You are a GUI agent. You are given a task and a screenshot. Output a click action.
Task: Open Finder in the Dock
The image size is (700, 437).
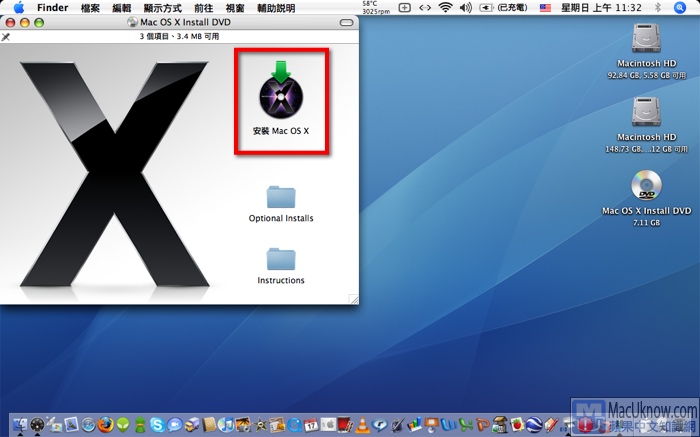point(20,425)
